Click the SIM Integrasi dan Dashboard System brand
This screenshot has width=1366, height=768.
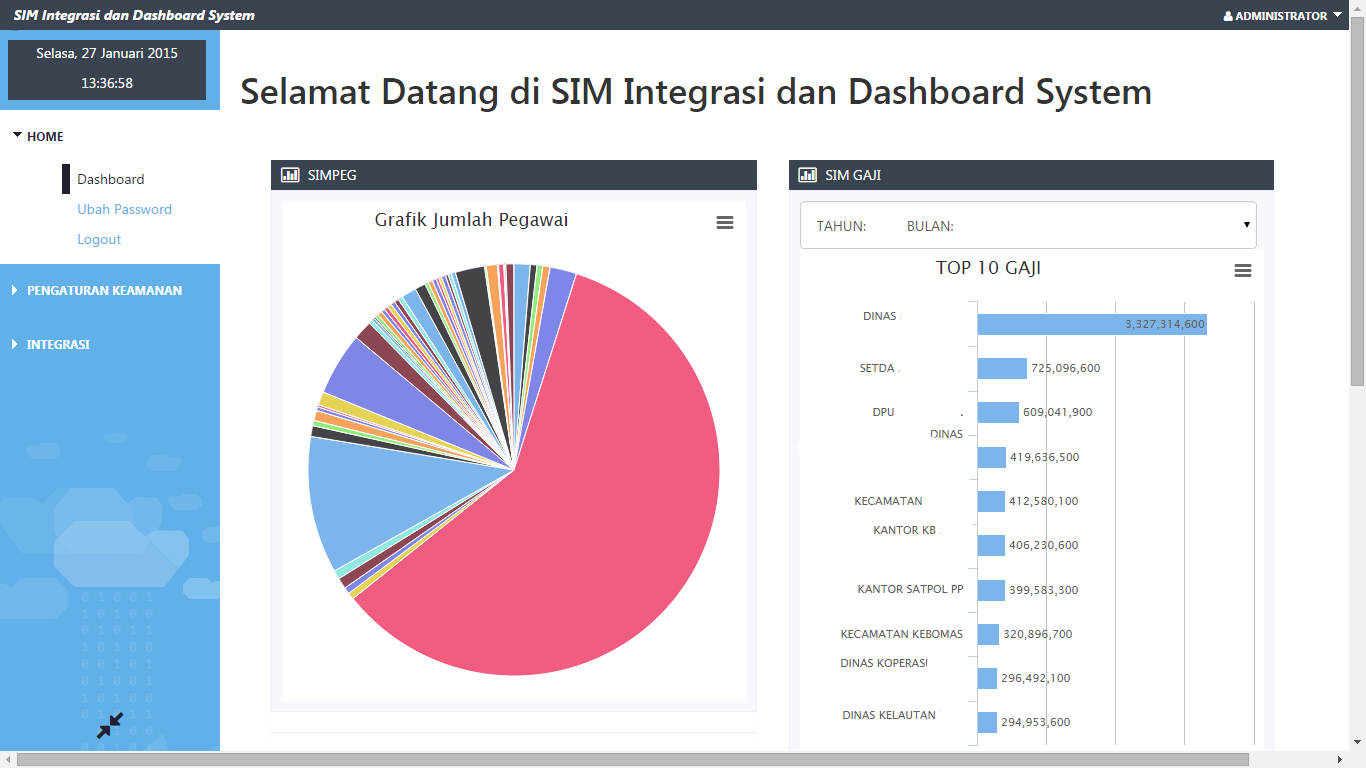click(x=134, y=15)
